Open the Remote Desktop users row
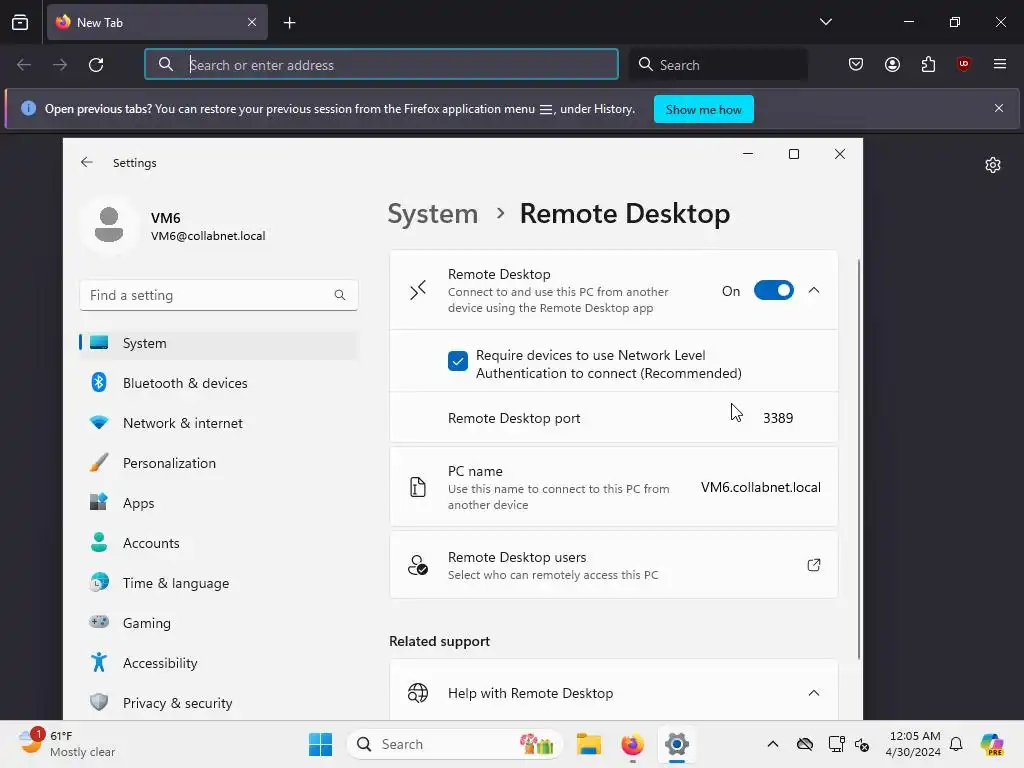 (613, 565)
